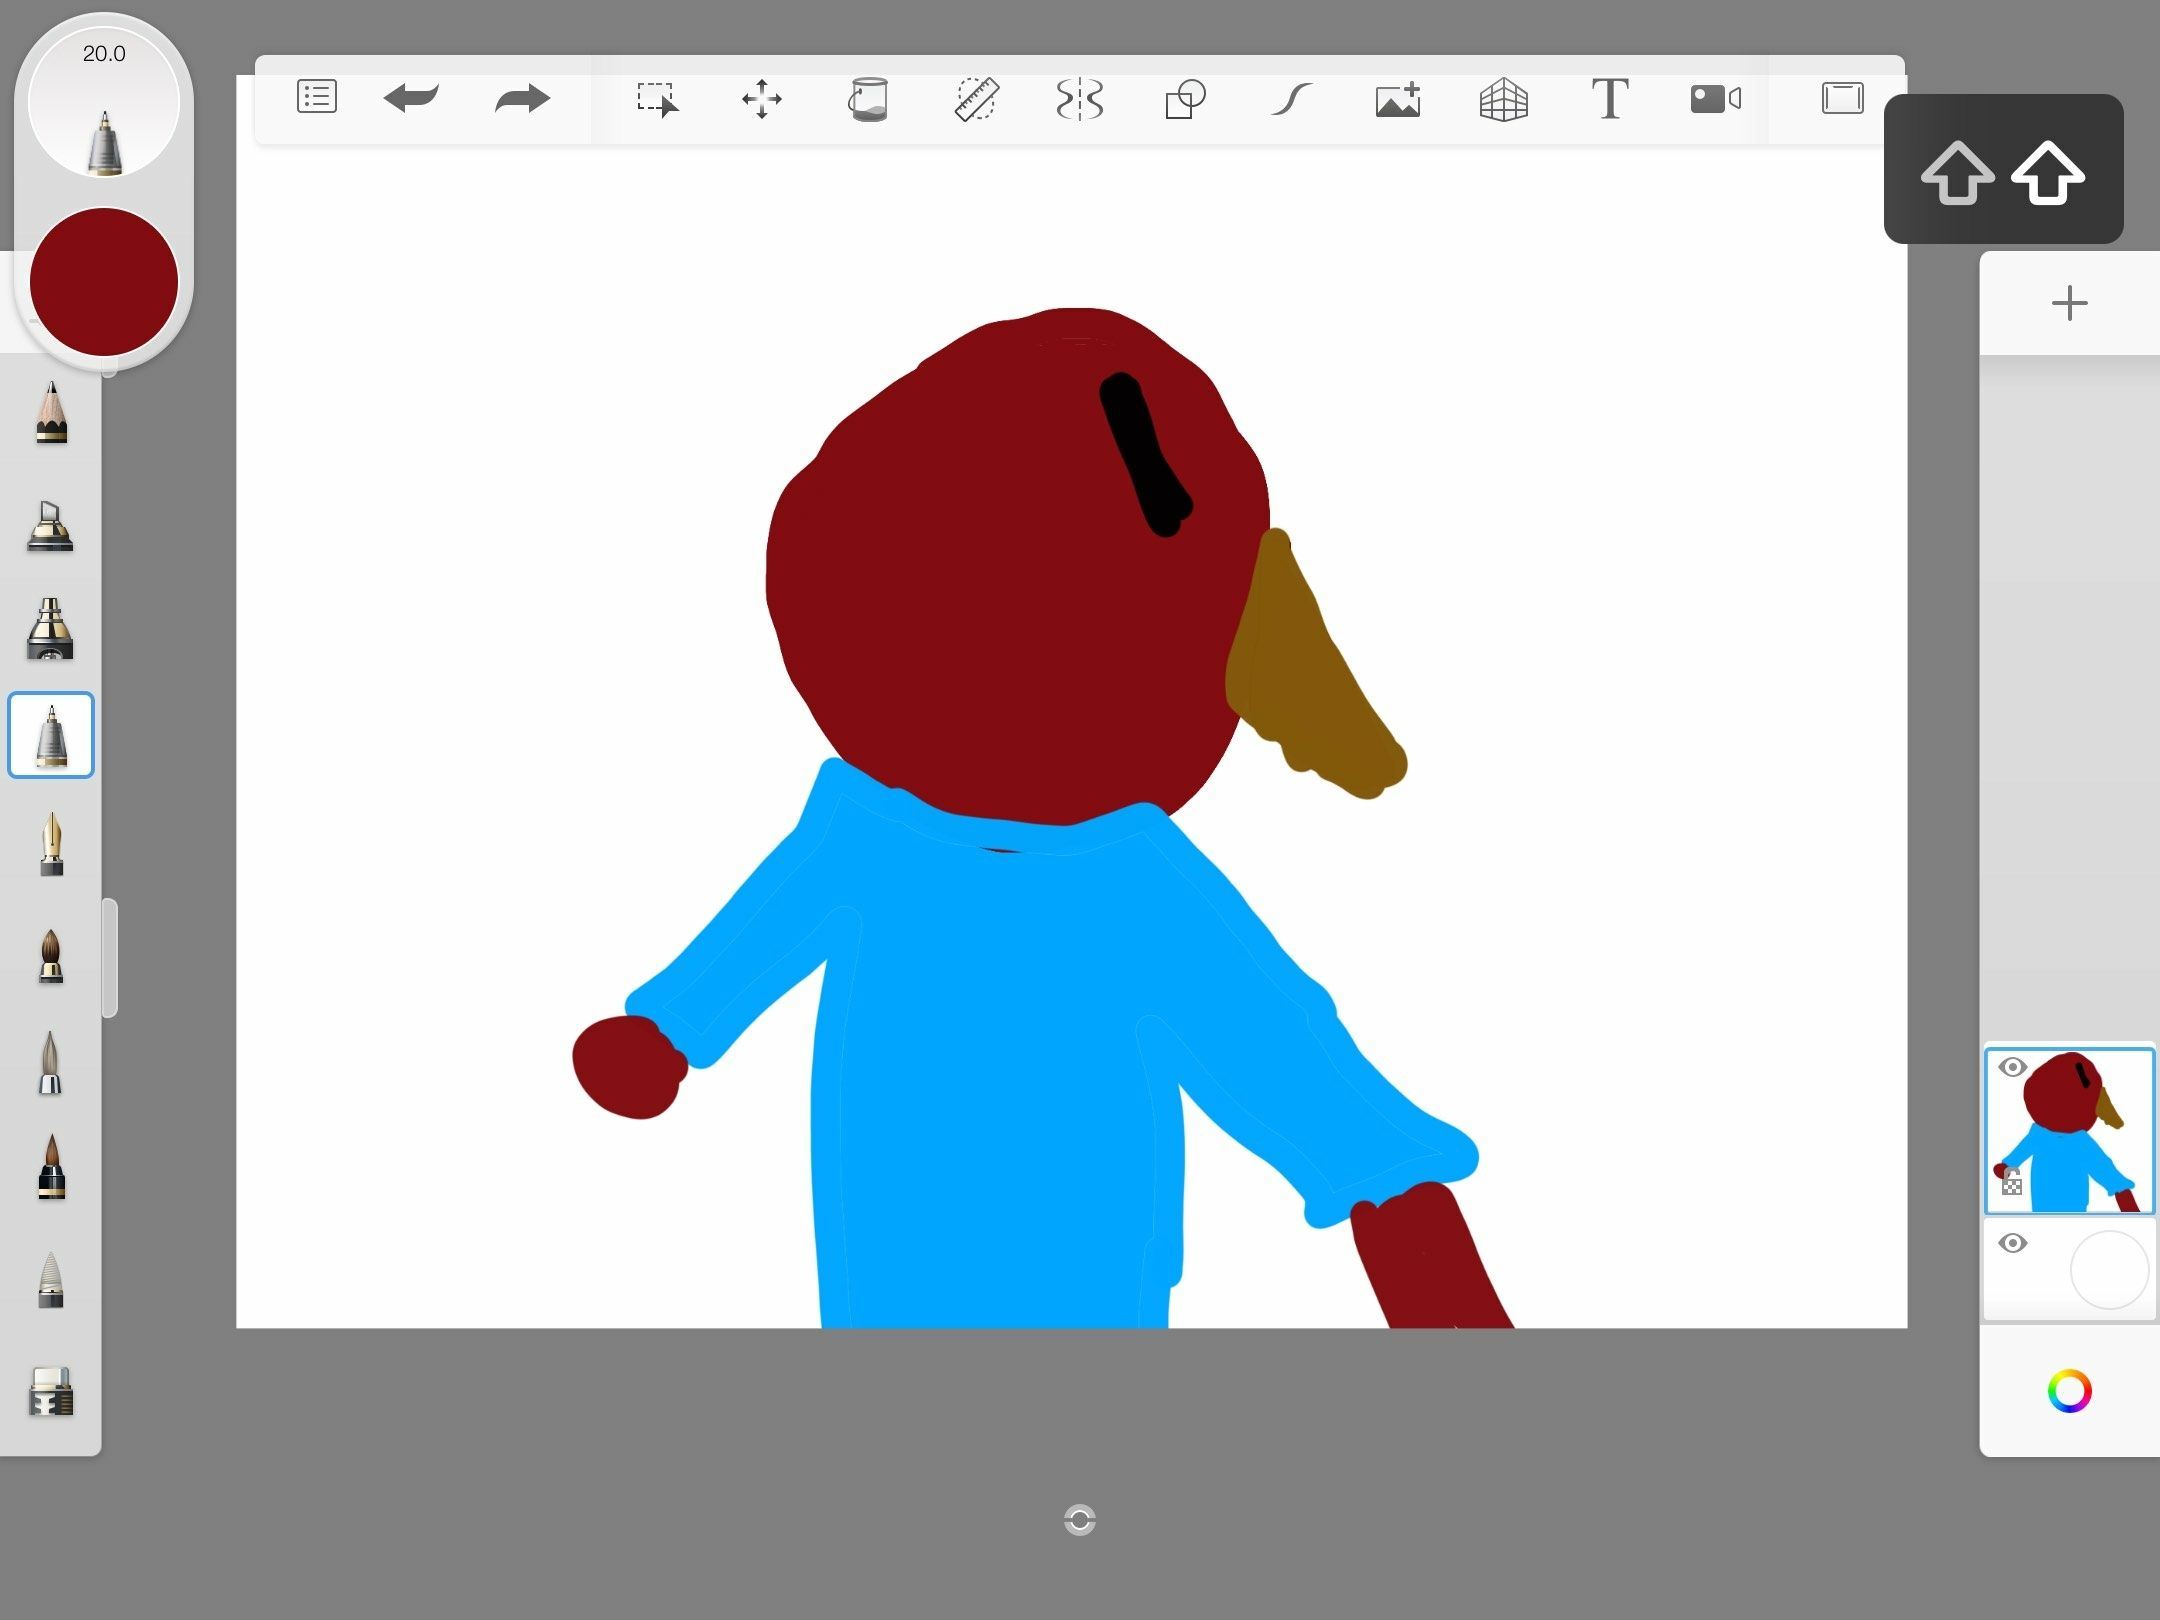This screenshot has height=1620, width=2160.
Task: Activate the Transform move tool
Action: click(762, 99)
